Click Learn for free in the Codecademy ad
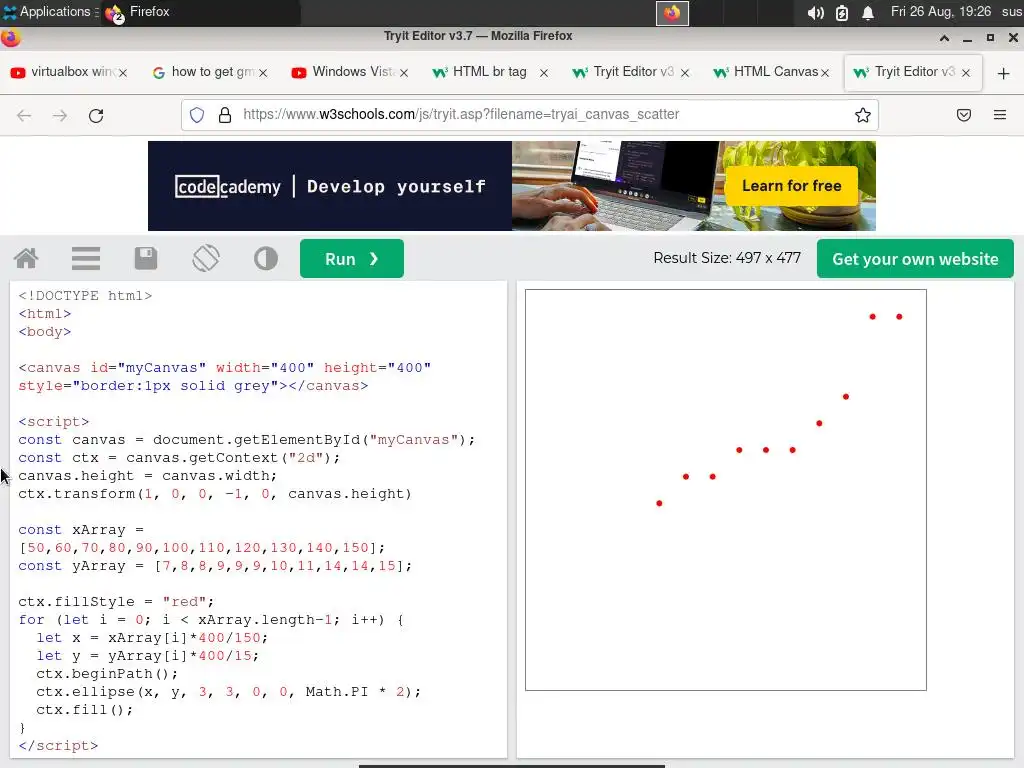Image resolution: width=1024 pixels, height=768 pixels. tap(792, 186)
